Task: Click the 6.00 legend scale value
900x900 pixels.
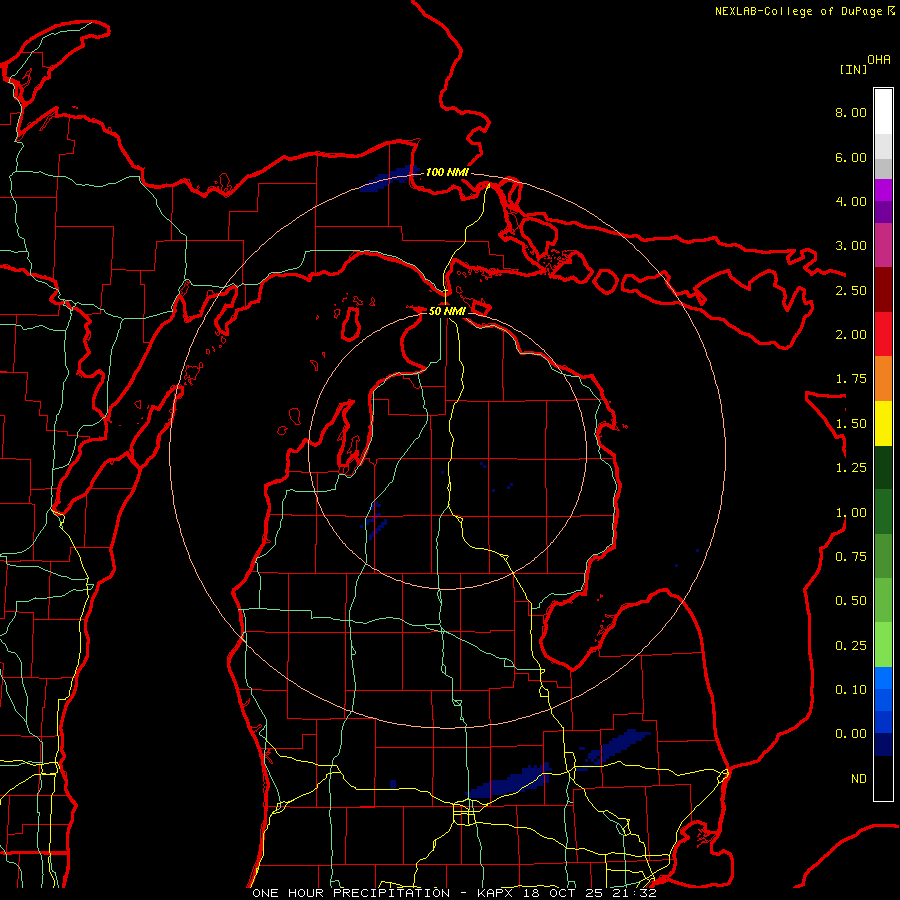Action: click(x=851, y=157)
